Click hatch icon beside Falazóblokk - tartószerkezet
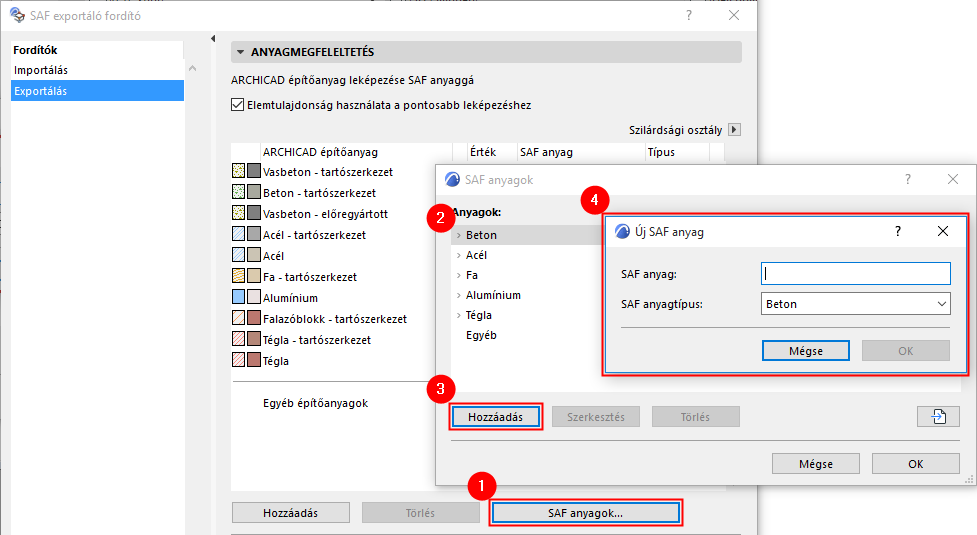 [x=238, y=318]
